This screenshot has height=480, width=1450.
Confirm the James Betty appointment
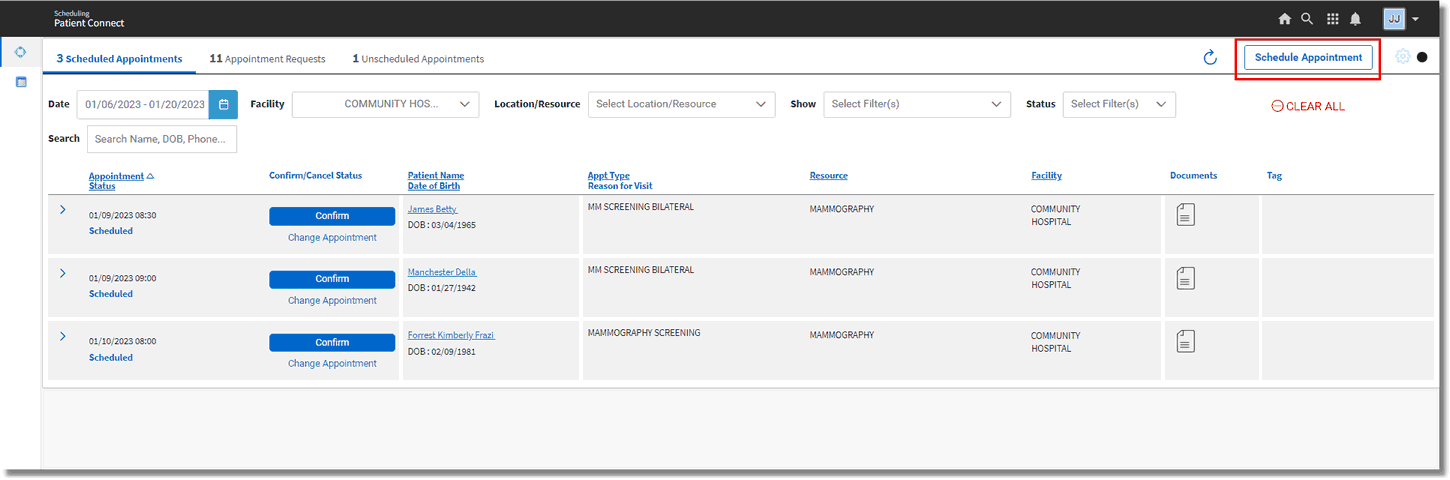[332, 216]
